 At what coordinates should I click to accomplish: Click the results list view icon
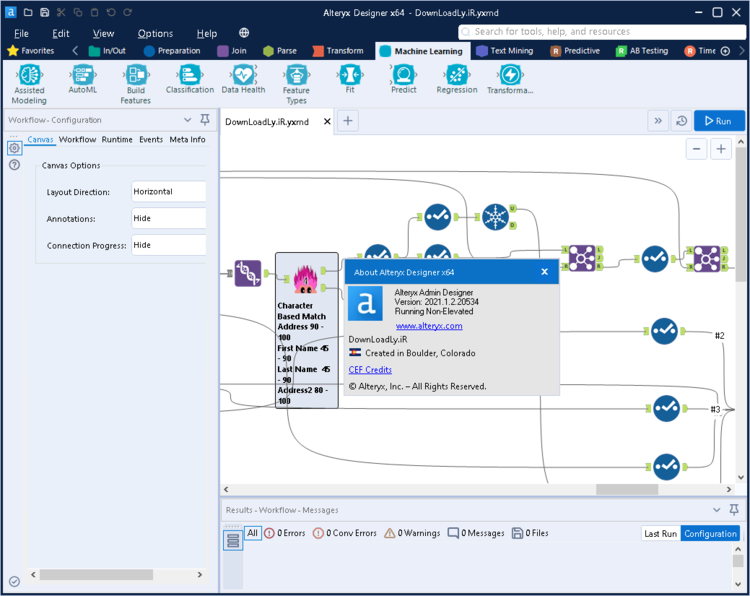(x=233, y=540)
